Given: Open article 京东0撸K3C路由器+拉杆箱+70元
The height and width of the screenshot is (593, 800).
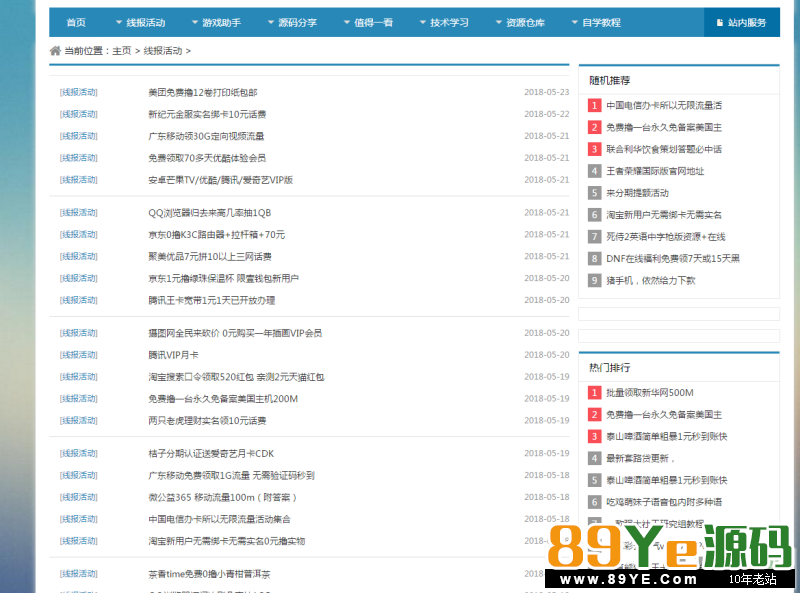Looking at the screenshot, I should (216, 235).
